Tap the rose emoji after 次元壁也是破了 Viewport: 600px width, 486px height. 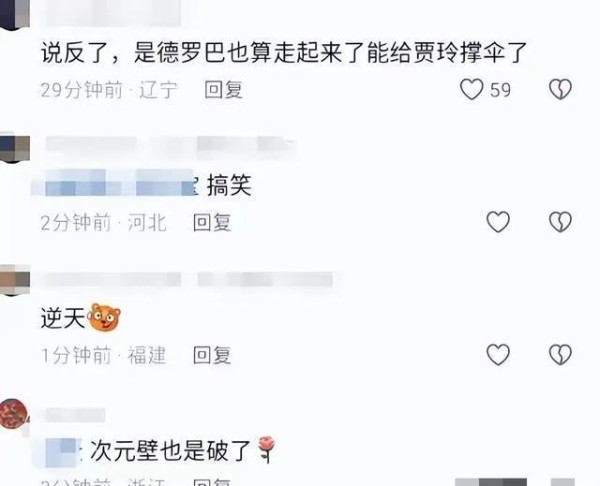tap(267, 449)
